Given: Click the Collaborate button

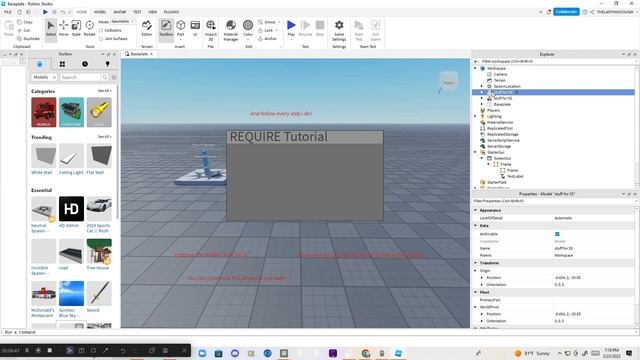Looking at the screenshot, I should coord(566,12).
